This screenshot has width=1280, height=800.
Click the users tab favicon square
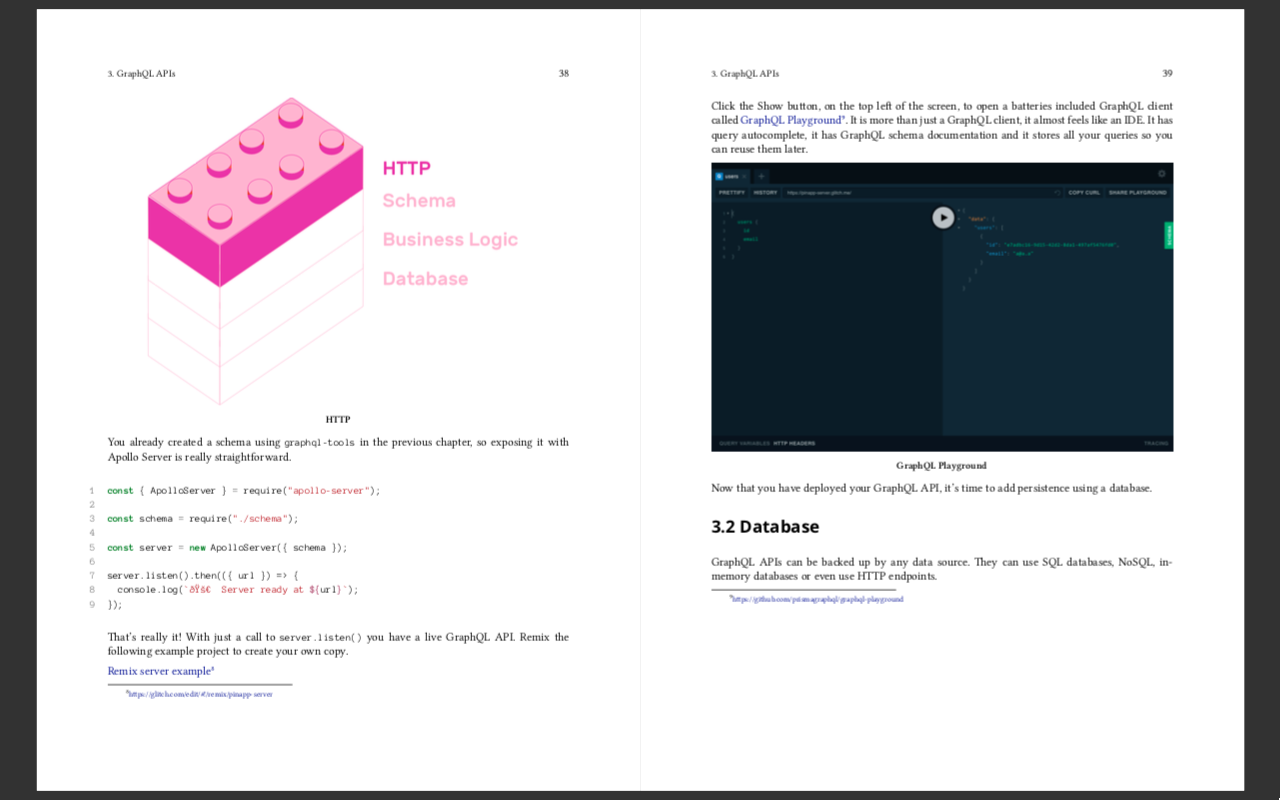pos(719,176)
